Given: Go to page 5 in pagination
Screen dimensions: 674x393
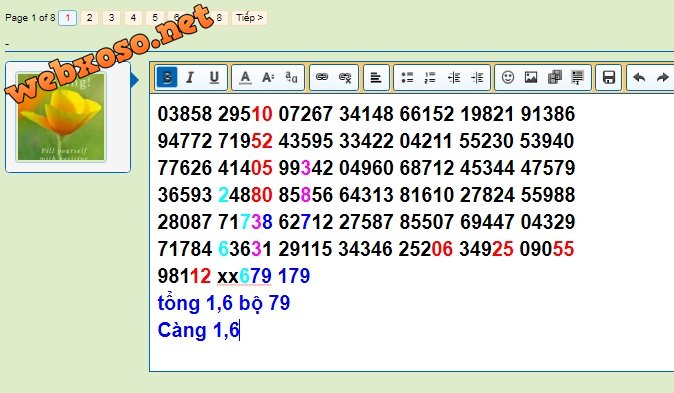Looking at the screenshot, I should pos(155,18).
